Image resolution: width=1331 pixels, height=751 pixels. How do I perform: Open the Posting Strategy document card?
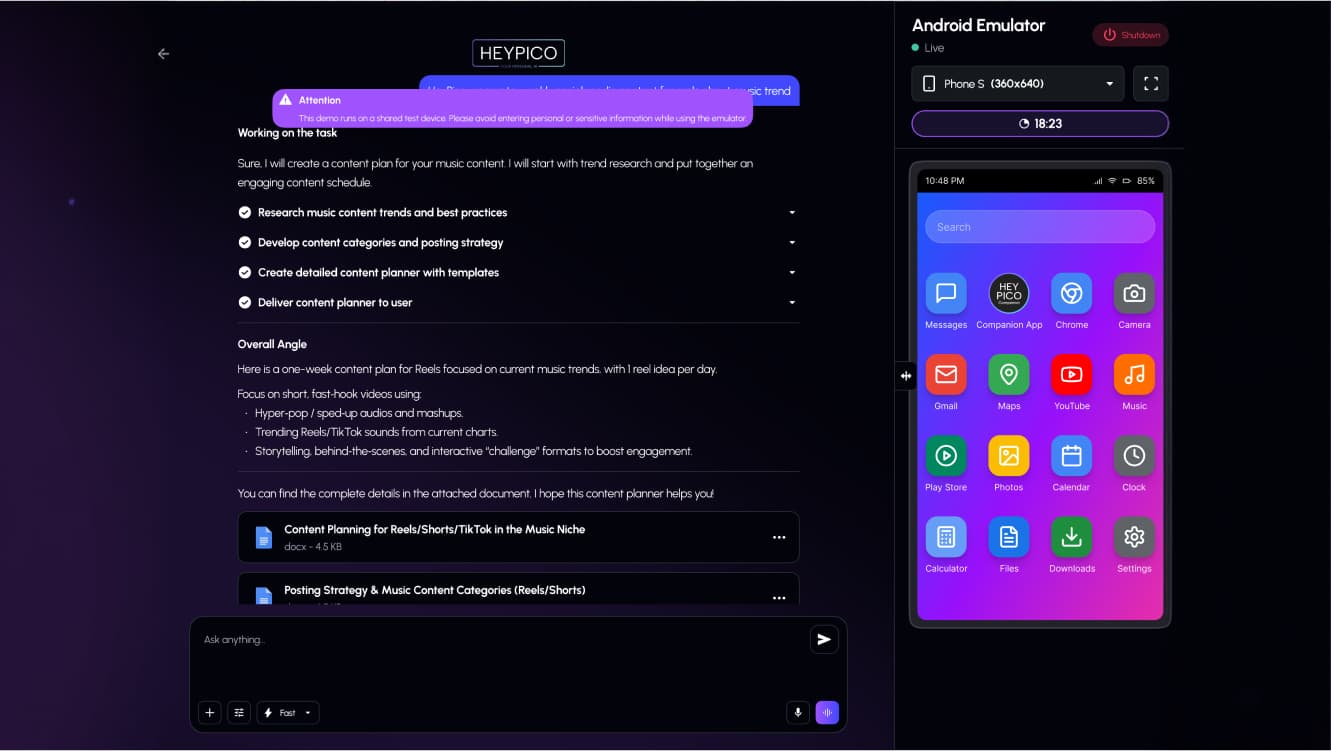518,589
